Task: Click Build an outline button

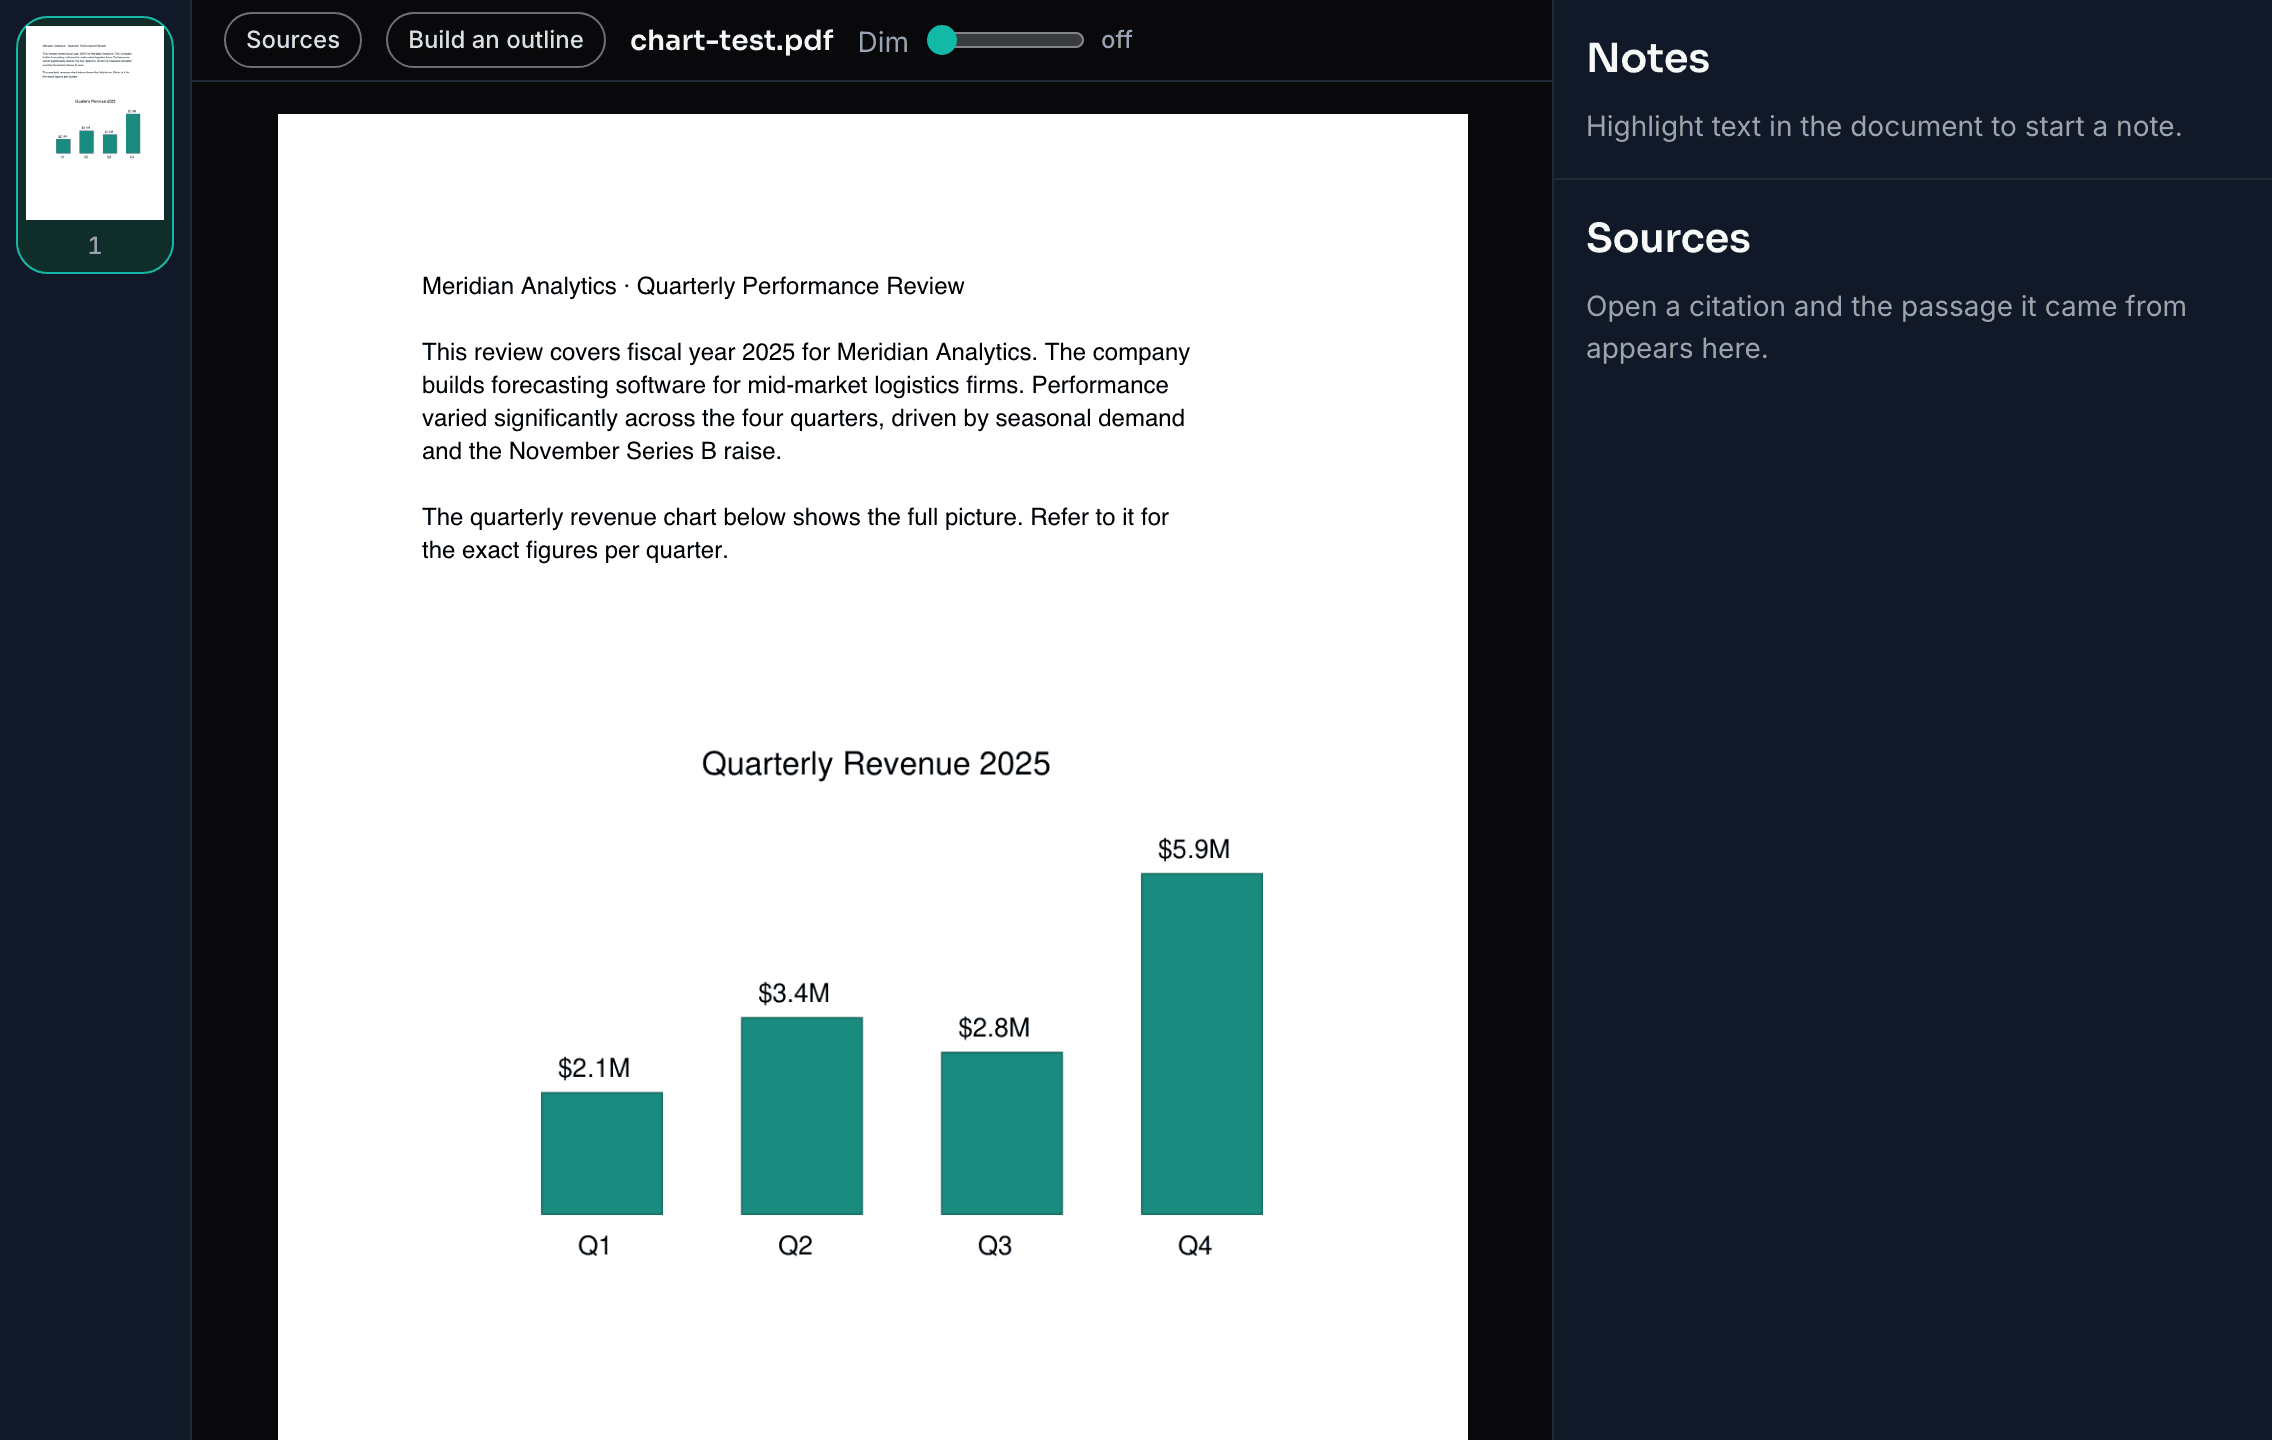Action: [x=495, y=40]
